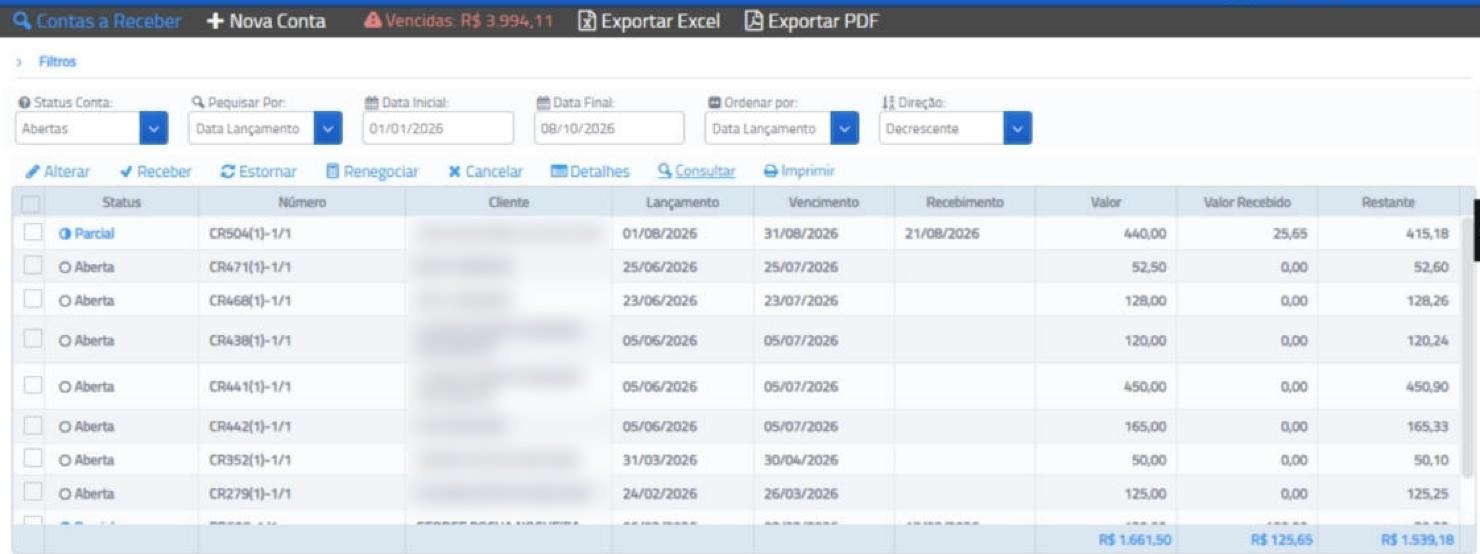The width and height of the screenshot is (1480, 554).
Task: Click the Exportar Excel file icon
Action: 588,21
